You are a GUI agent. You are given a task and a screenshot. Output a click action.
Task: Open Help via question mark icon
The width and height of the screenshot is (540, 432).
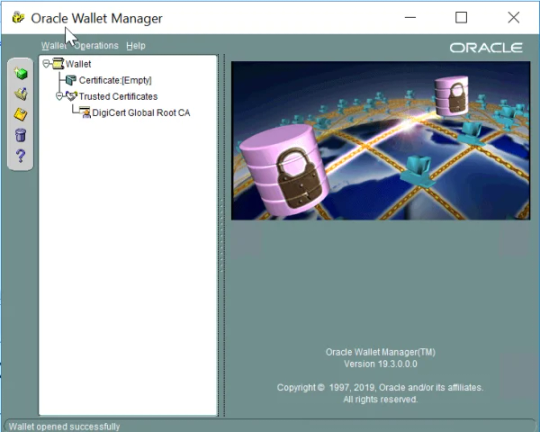pyautogui.click(x=21, y=156)
